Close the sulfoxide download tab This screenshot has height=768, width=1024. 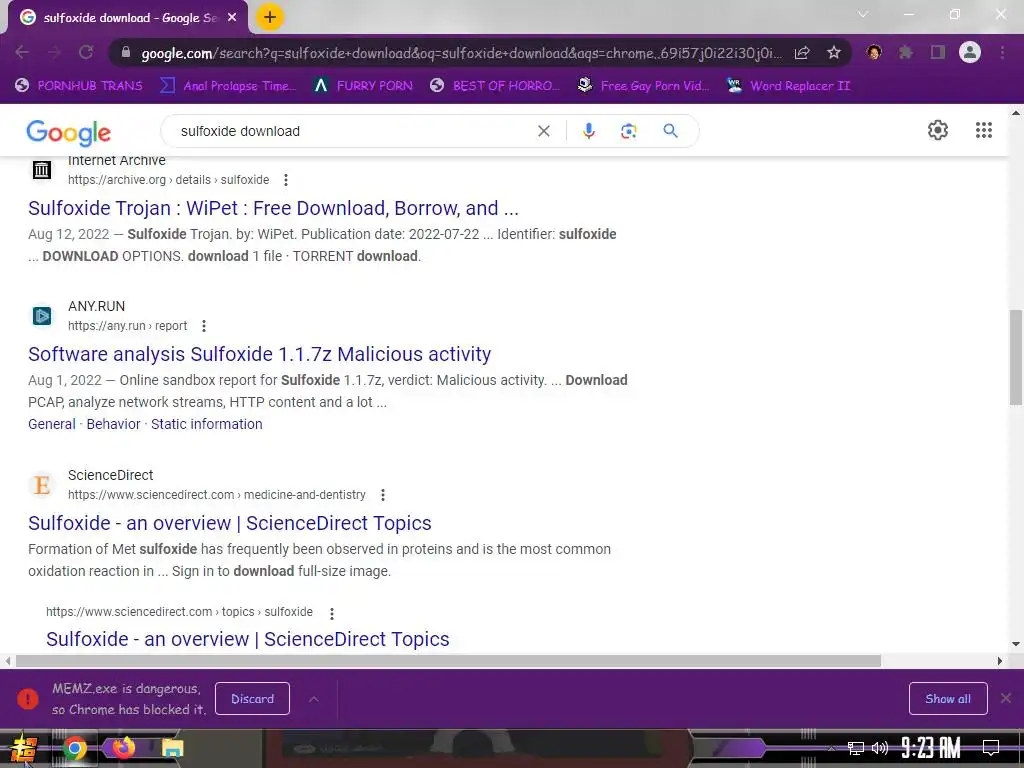(x=232, y=18)
